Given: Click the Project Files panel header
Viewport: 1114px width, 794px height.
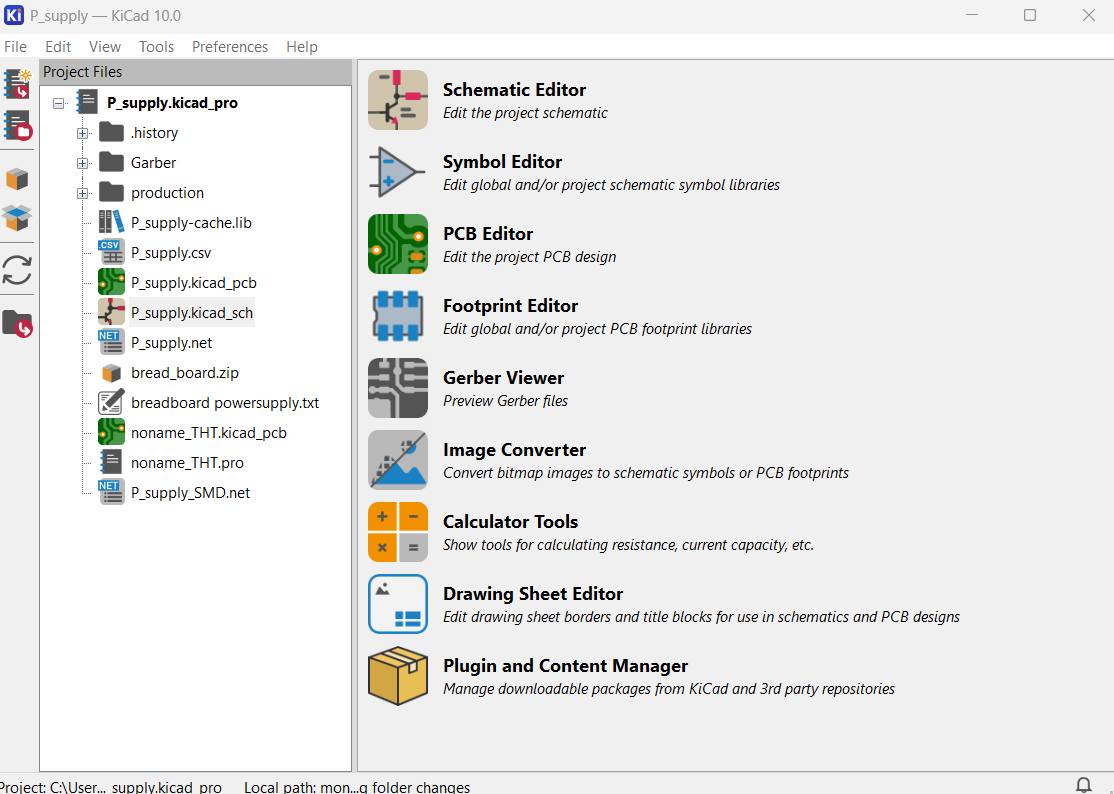Looking at the screenshot, I should tap(195, 72).
